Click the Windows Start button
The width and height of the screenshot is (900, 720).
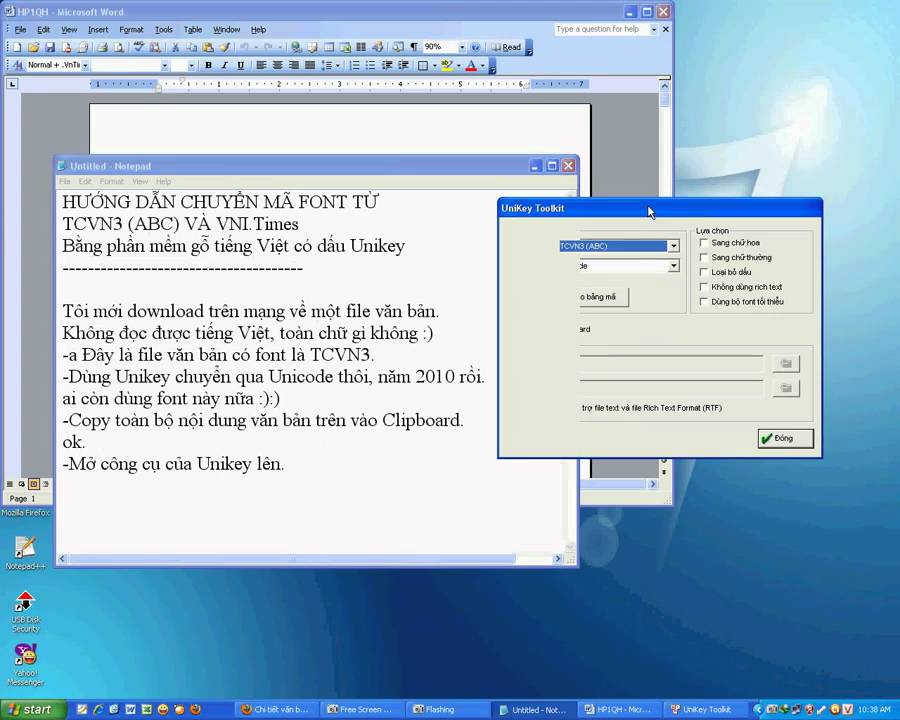tap(33, 710)
